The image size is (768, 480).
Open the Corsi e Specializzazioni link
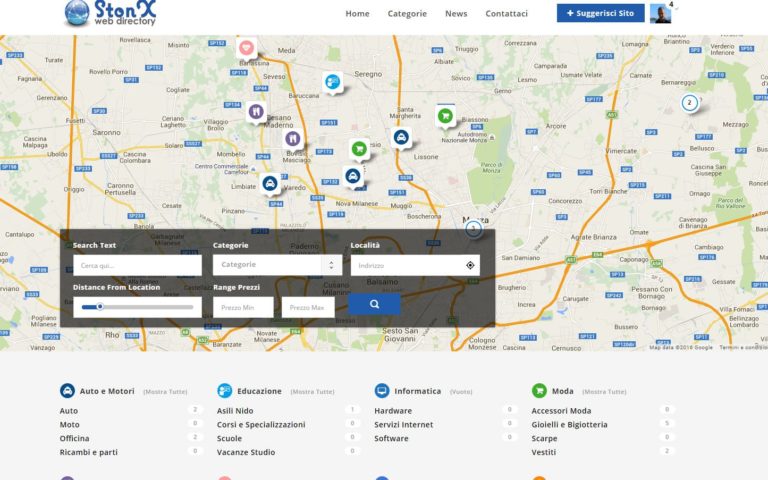(261, 424)
